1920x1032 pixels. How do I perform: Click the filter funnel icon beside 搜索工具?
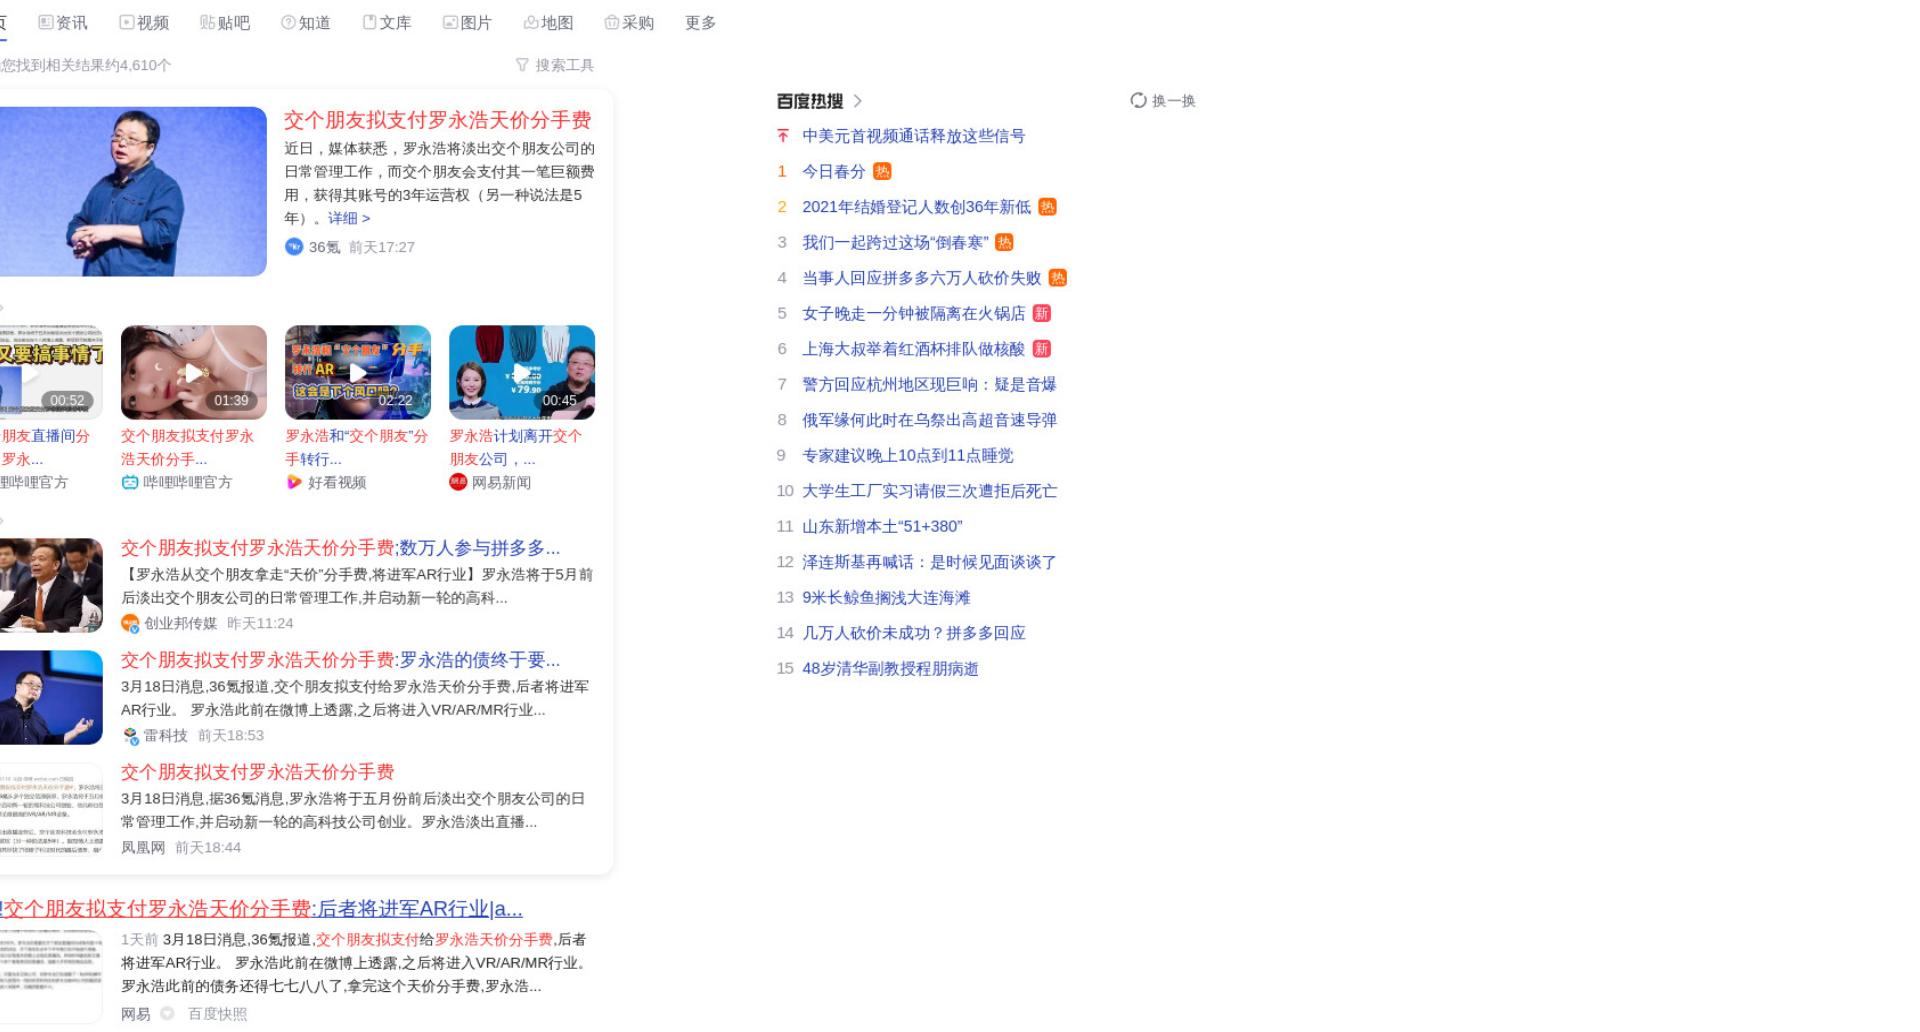(x=522, y=65)
